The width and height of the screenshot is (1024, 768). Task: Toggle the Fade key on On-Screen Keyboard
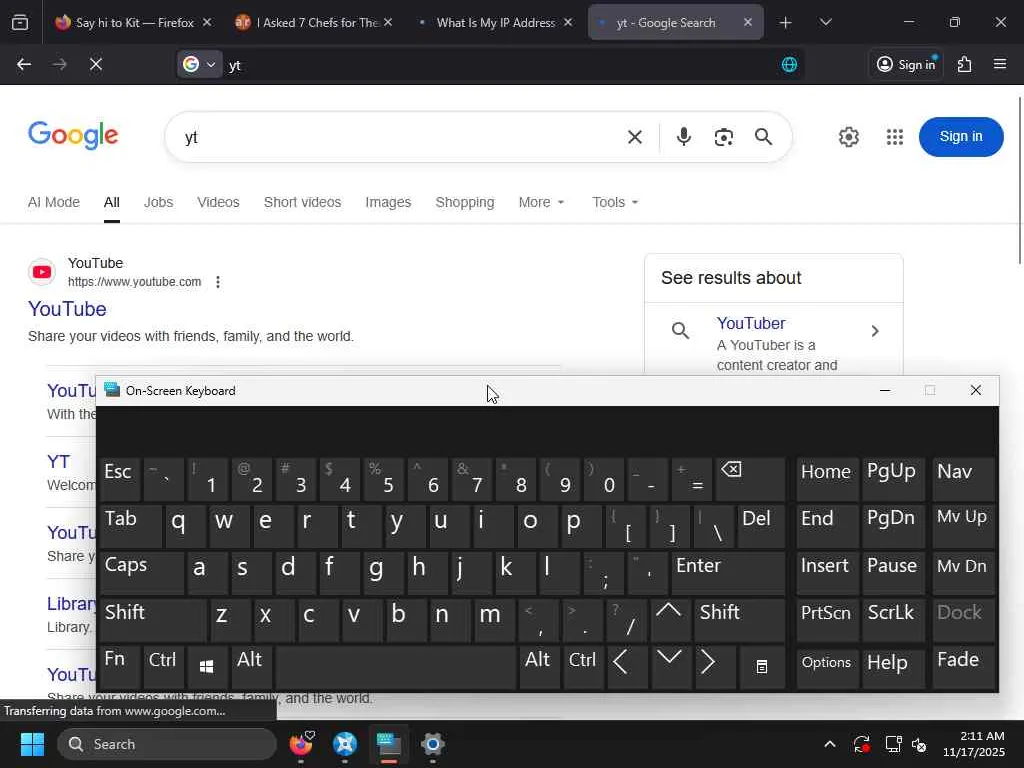tap(963, 667)
